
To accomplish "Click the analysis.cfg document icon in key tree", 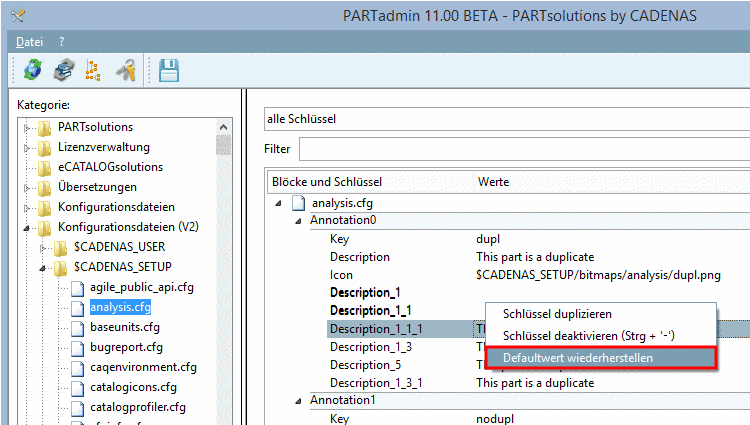I will click(x=298, y=203).
